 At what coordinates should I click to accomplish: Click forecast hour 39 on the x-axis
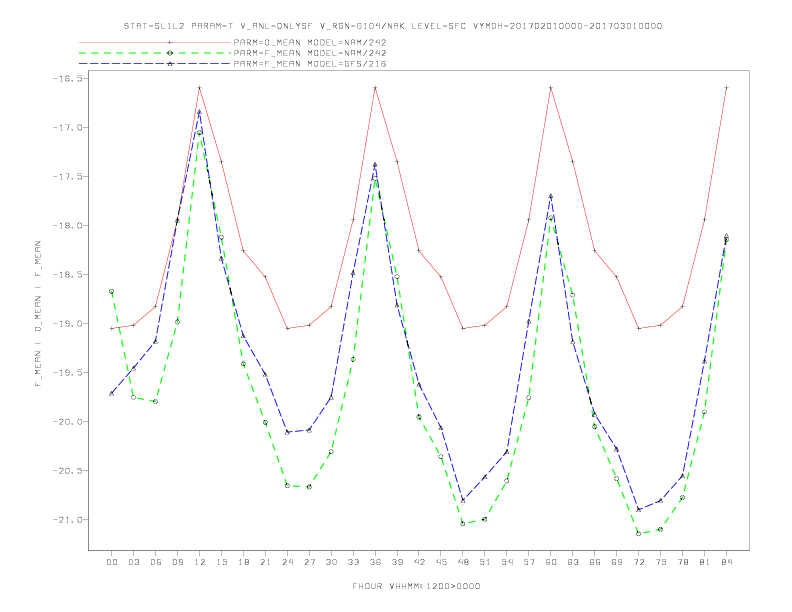[x=397, y=562]
